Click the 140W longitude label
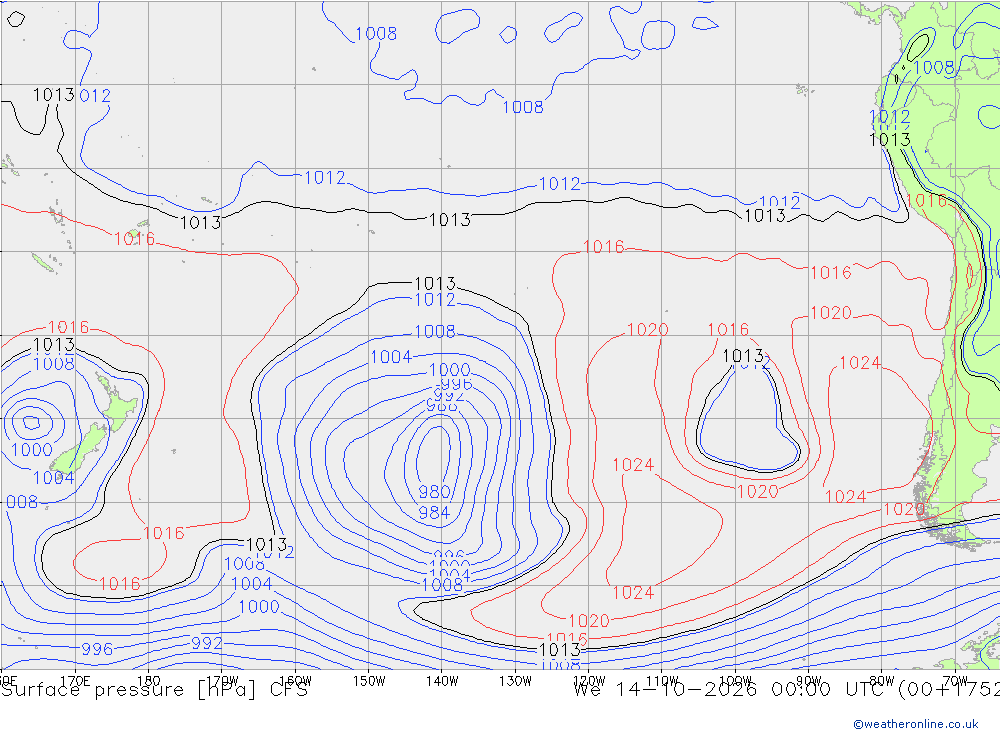 point(442,681)
